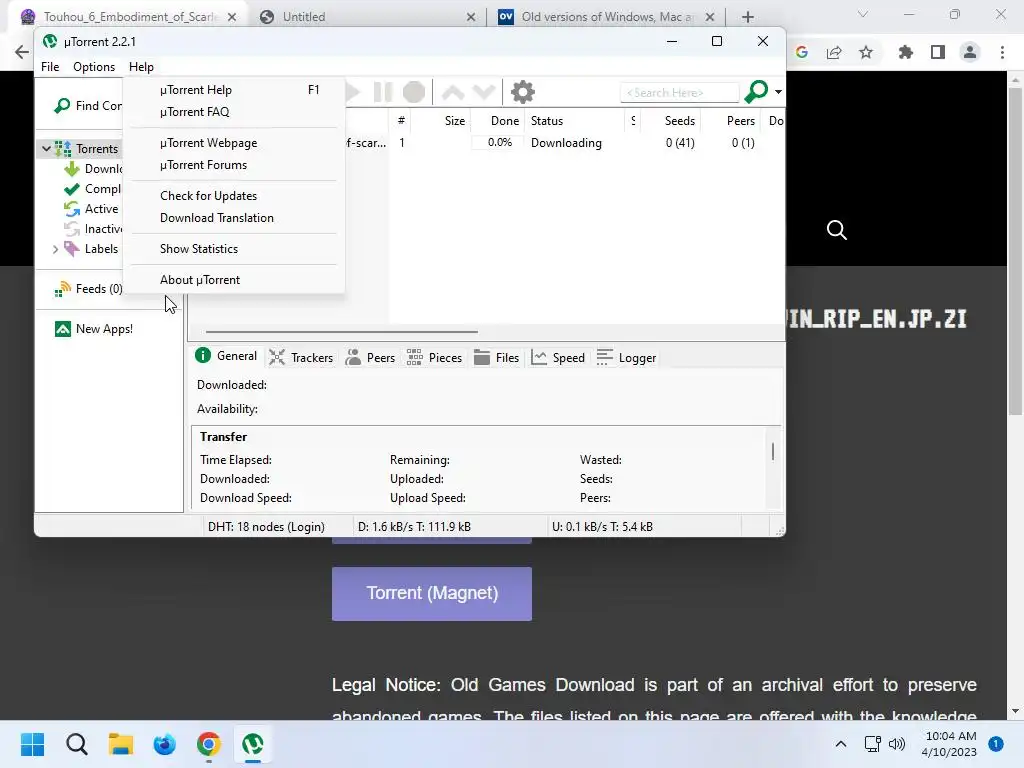This screenshot has width=1024, height=768.
Task: Click the Labels tag icon
Action: [x=71, y=249]
